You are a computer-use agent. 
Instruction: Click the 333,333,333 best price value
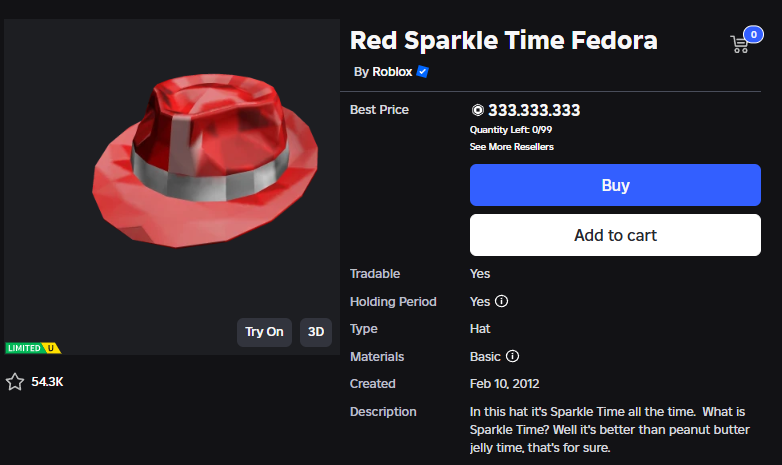534,110
